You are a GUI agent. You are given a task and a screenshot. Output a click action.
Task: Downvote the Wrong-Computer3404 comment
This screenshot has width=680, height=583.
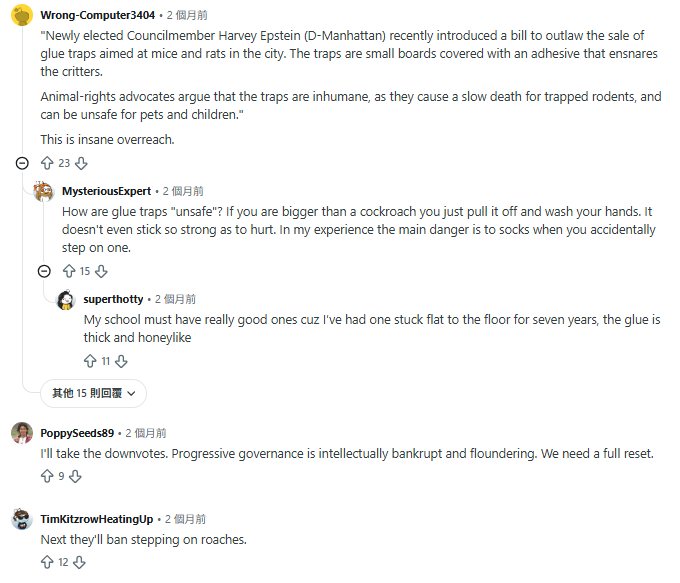(x=81, y=164)
